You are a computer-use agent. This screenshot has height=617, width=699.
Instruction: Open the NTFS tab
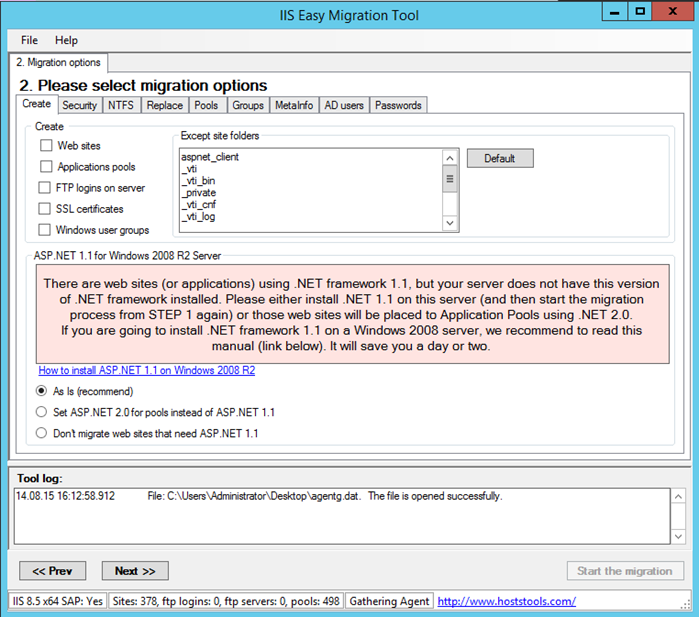(121, 105)
